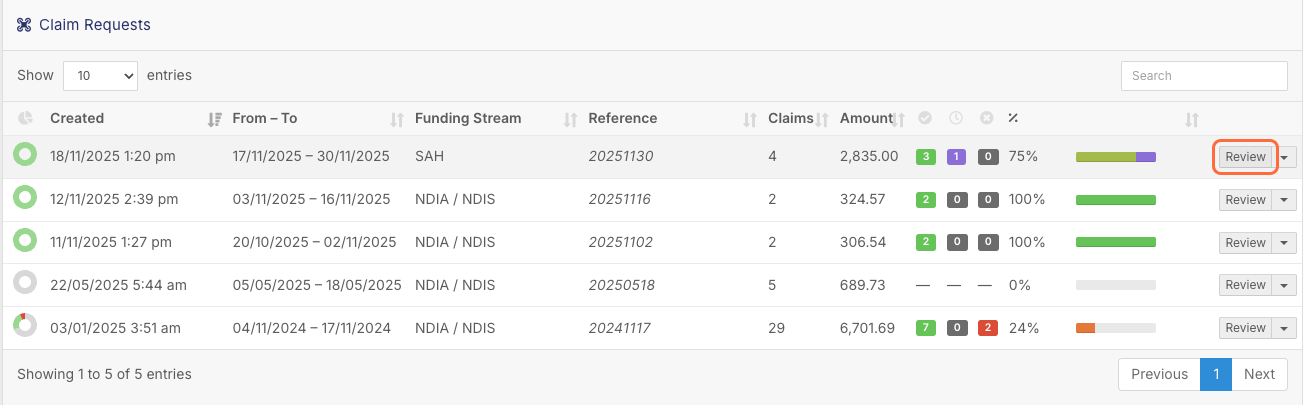1303x405 pixels.
Task: Click the SAH funding stream cell
Action: pos(429,157)
